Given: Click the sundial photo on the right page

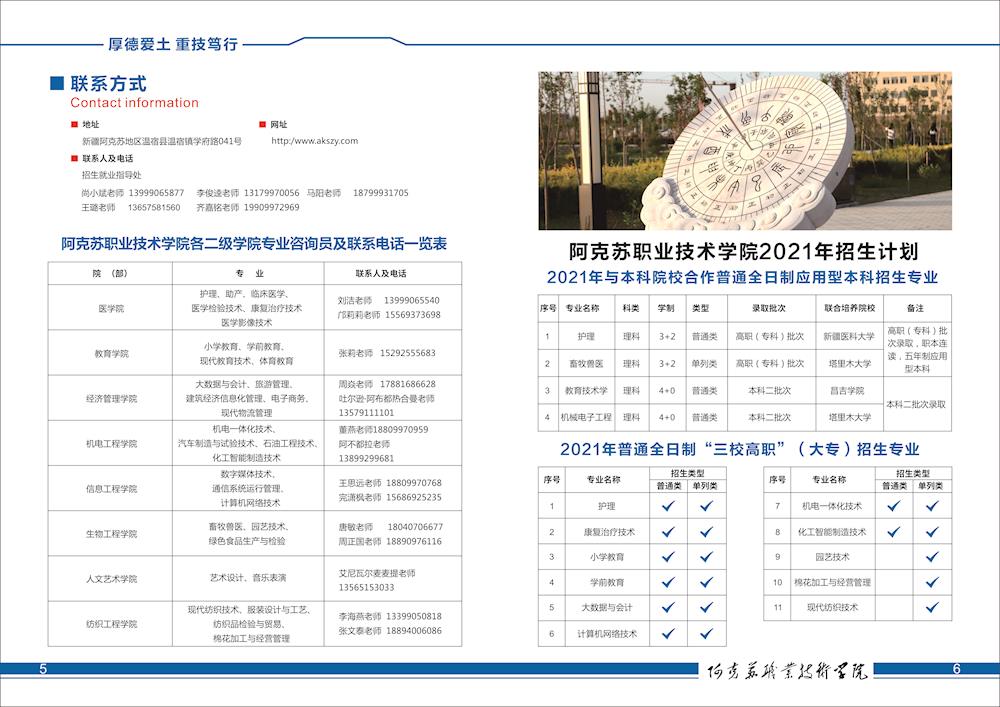Looking at the screenshot, I should 745,151.
